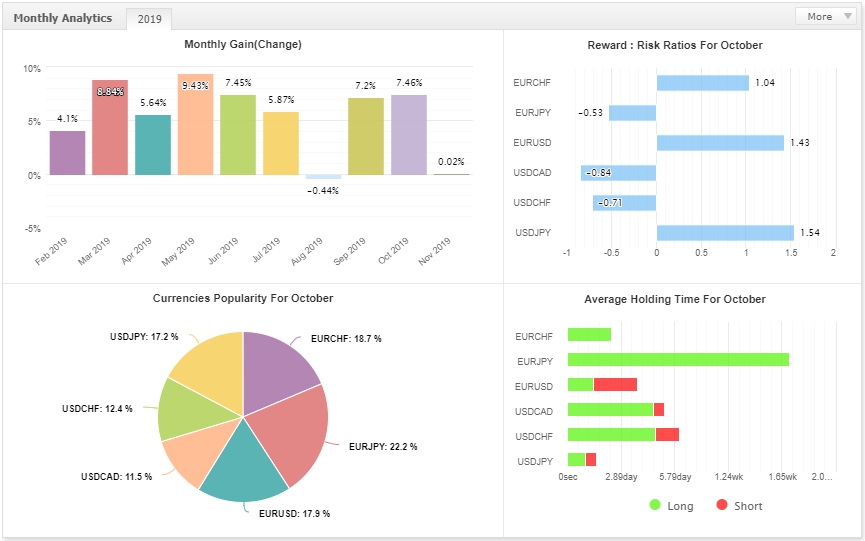Select the EURUSD long holding time bar
Screen dimensions: 865x541
580,384
